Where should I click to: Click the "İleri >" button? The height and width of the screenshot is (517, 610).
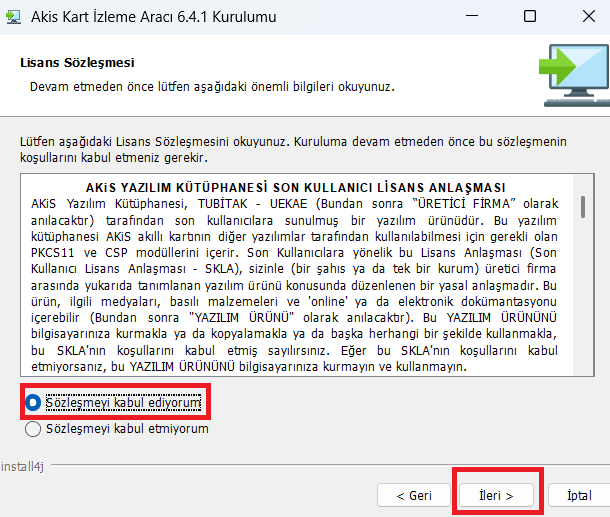pos(496,495)
